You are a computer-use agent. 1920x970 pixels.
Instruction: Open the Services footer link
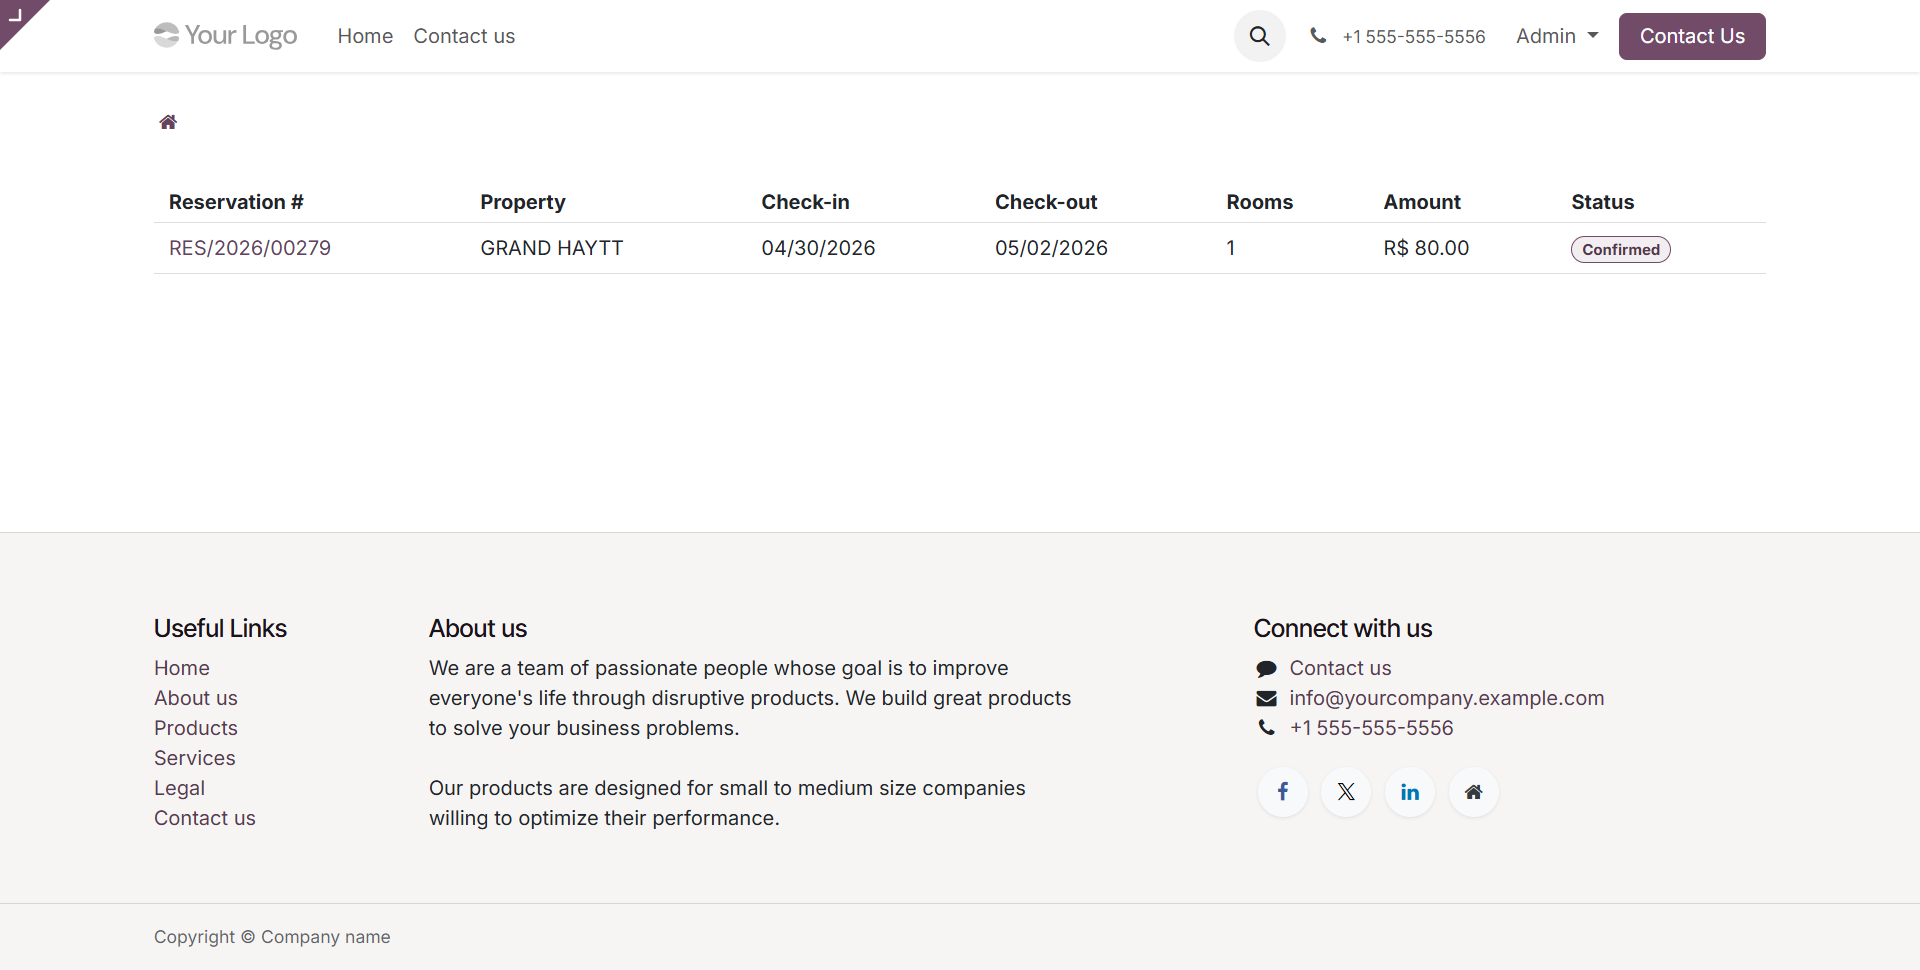pyautogui.click(x=195, y=758)
